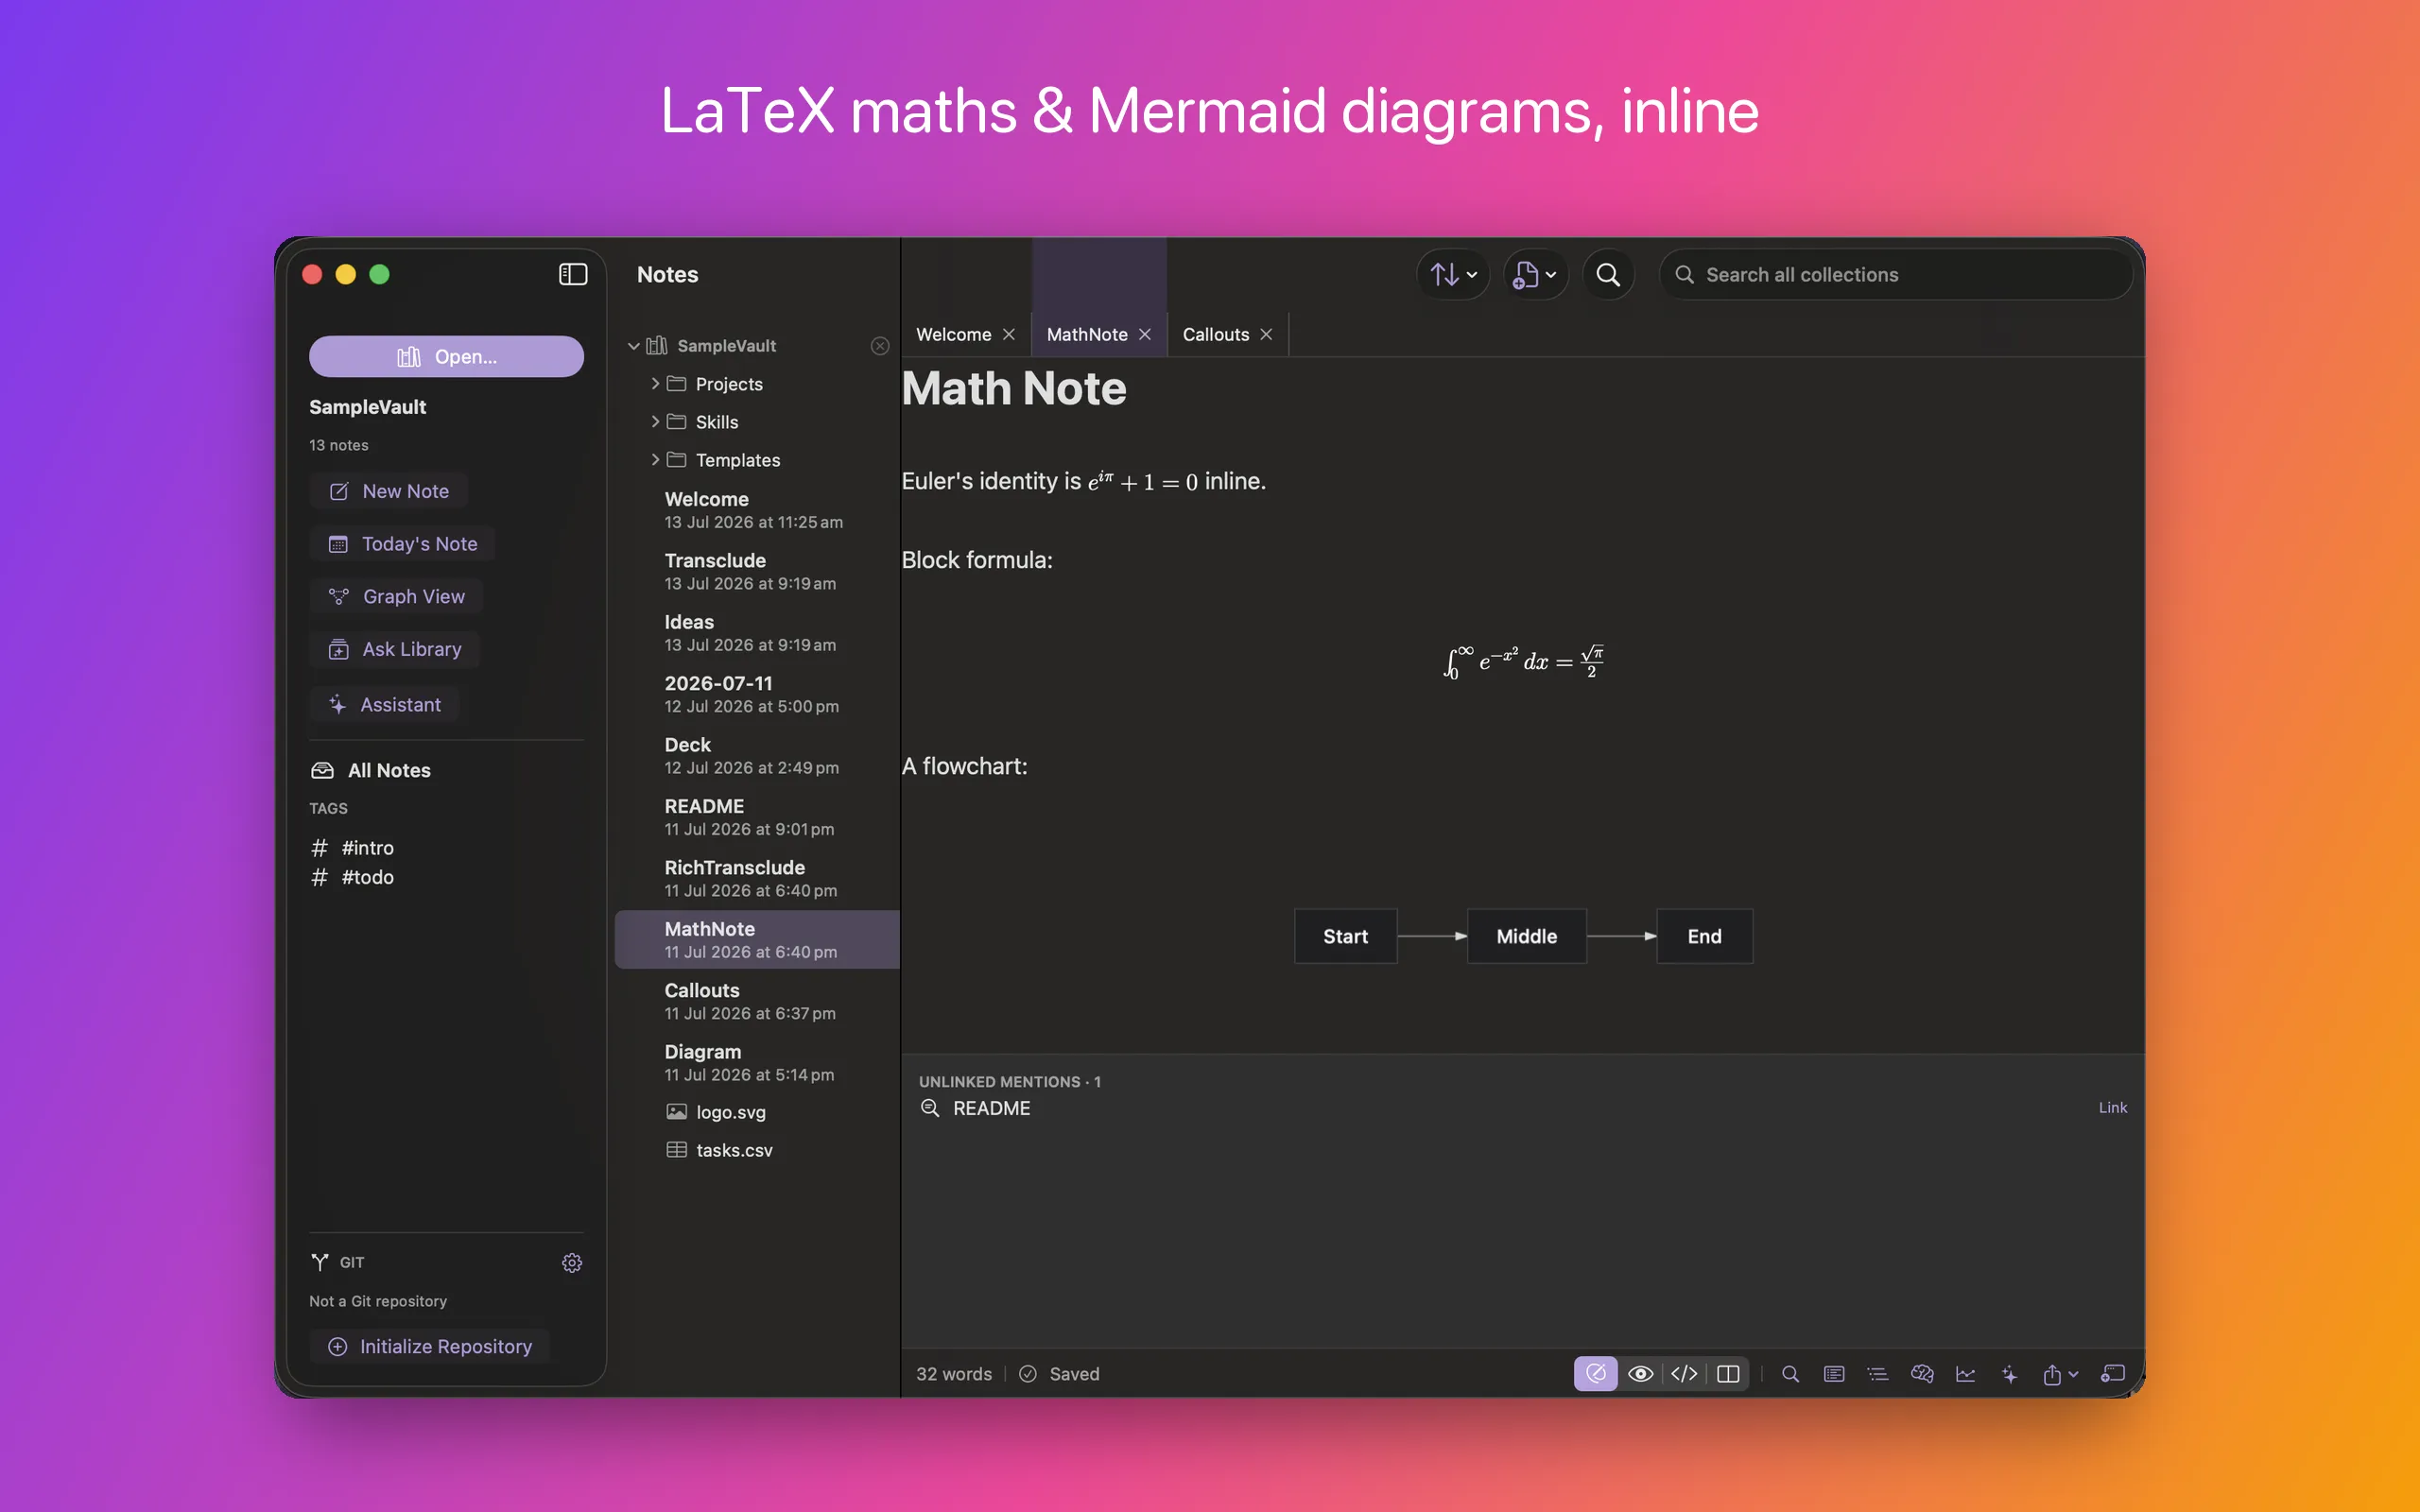Image resolution: width=2420 pixels, height=1512 pixels.
Task: Click the 32 words count
Action: [x=954, y=1374]
